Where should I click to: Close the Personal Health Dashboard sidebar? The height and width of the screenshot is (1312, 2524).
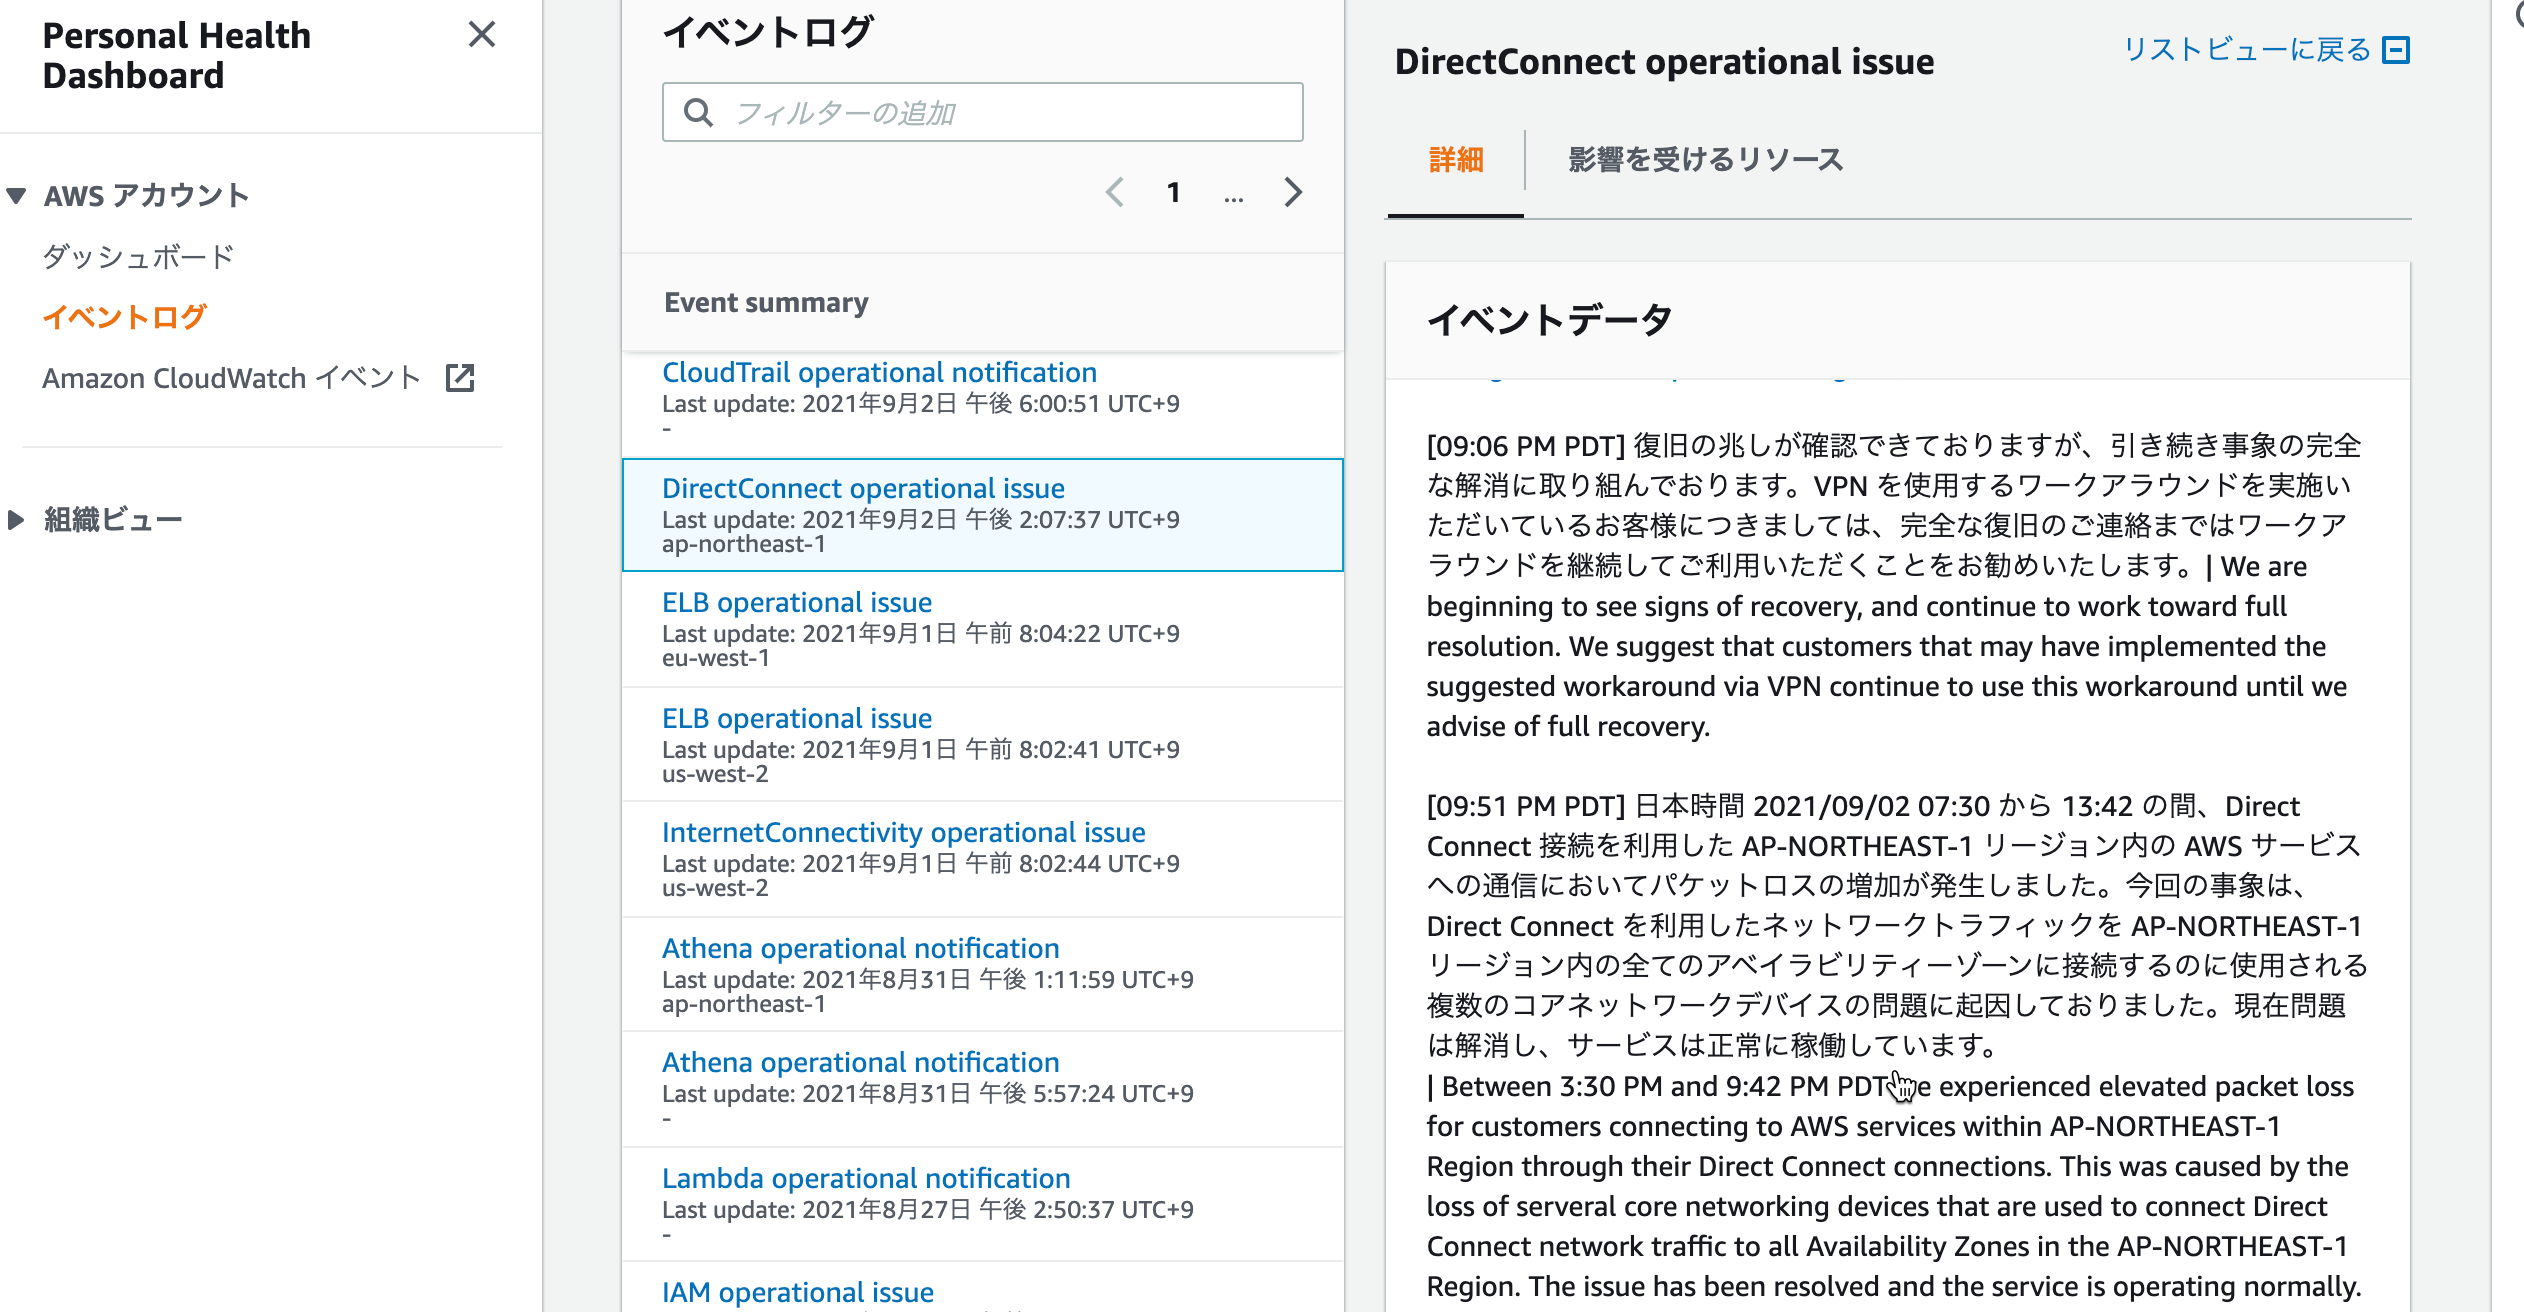pos(482,35)
